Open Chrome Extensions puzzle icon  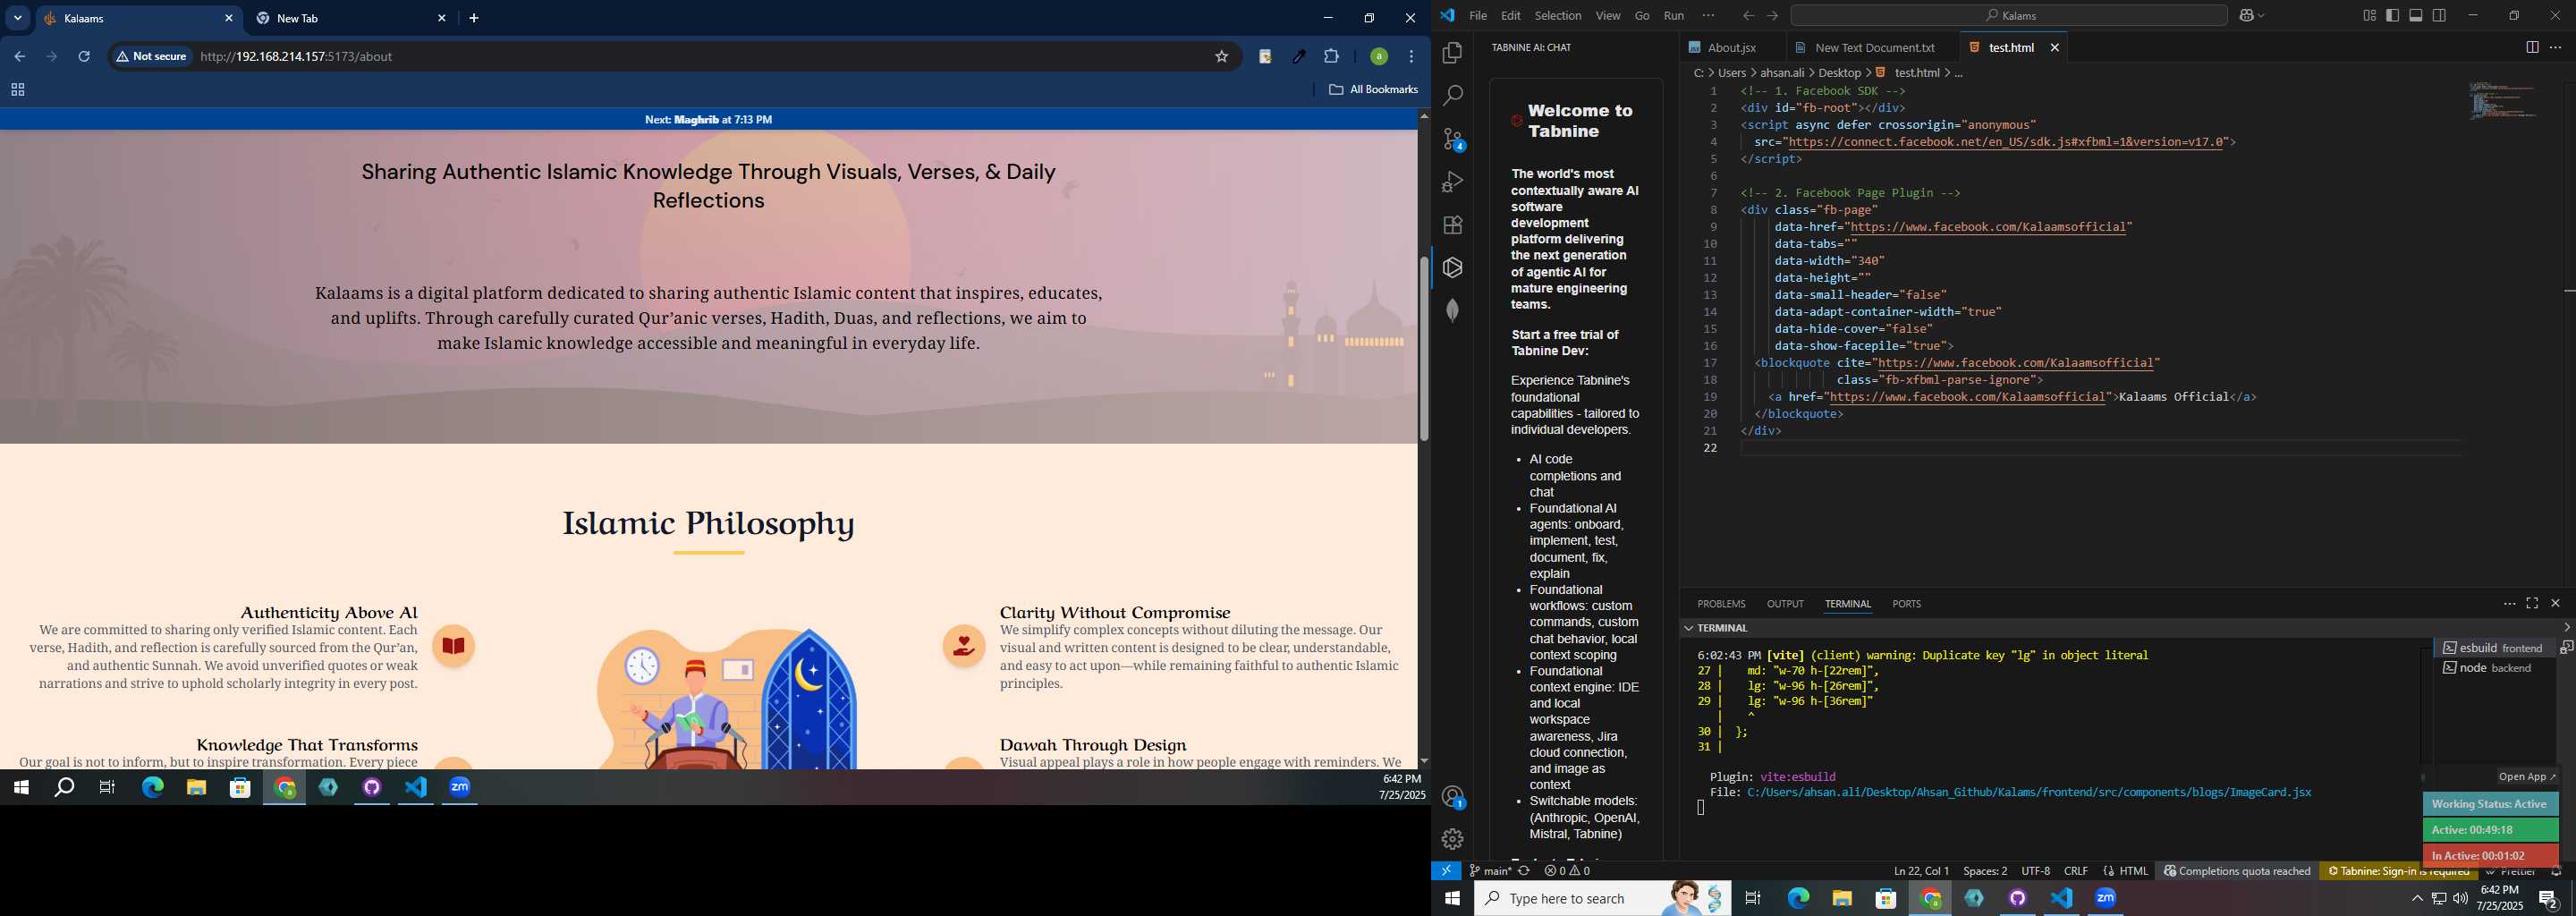(x=1331, y=56)
